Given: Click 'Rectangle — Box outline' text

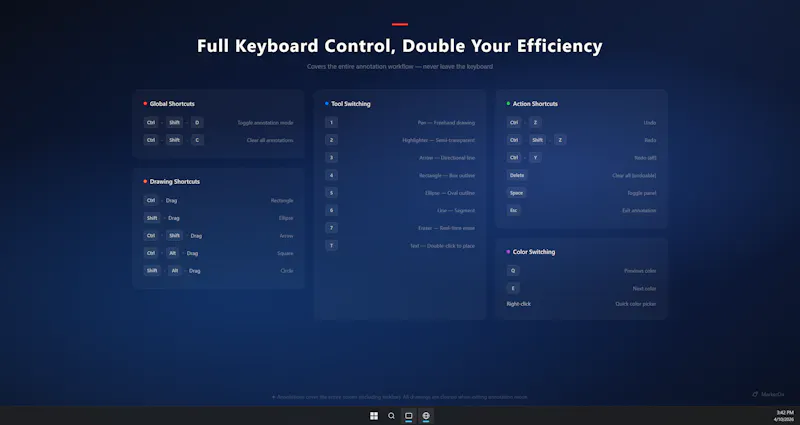Looking at the screenshot, I should pyautogui.click(x=447, y=176).
